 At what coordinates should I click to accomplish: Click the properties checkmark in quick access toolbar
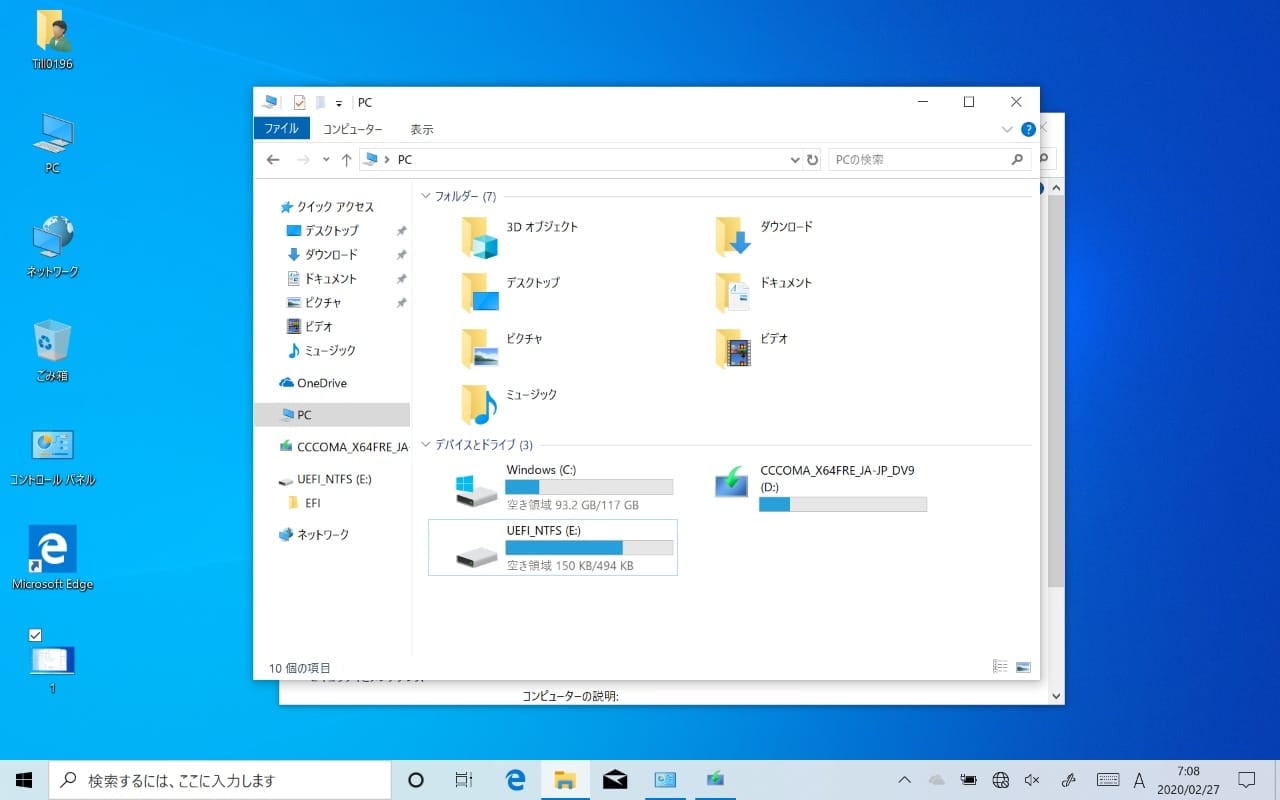point(299,102)
